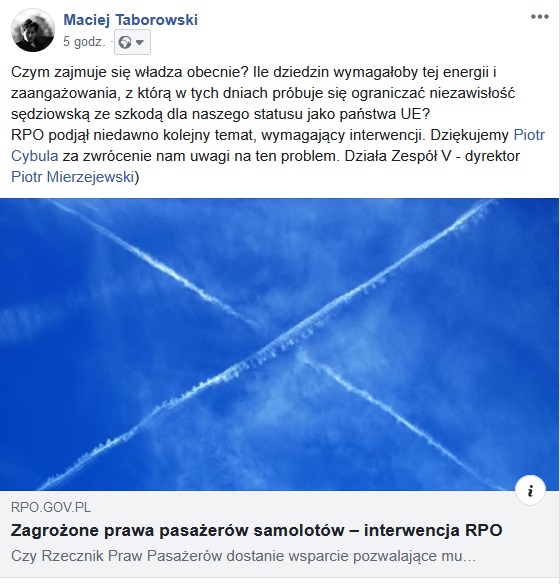This screenshot has width=560, height=584.
Task: Click the round info "i" icon on link preview
Action: point(531,491)
